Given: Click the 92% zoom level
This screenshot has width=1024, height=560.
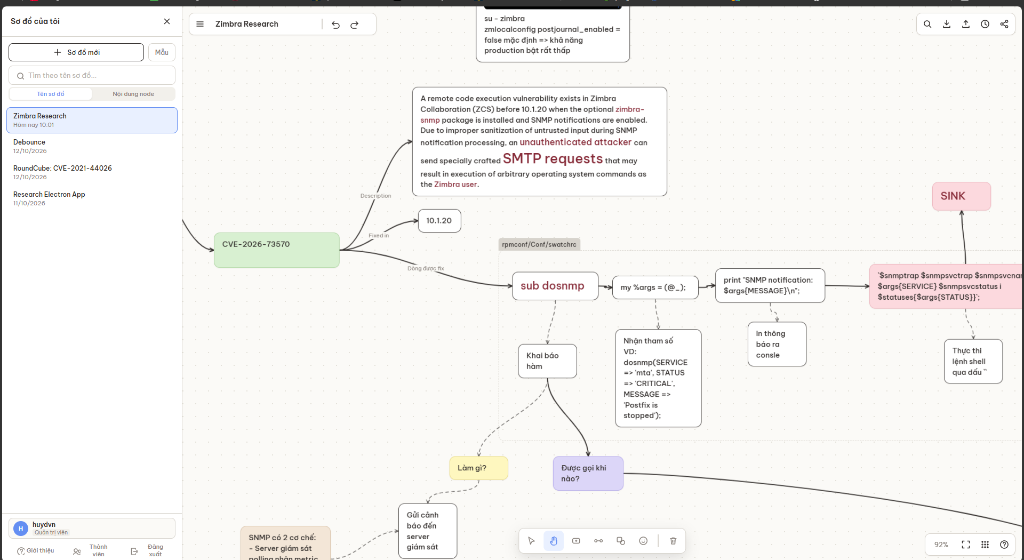Looking at the screenshot, I should coord(941,544).
